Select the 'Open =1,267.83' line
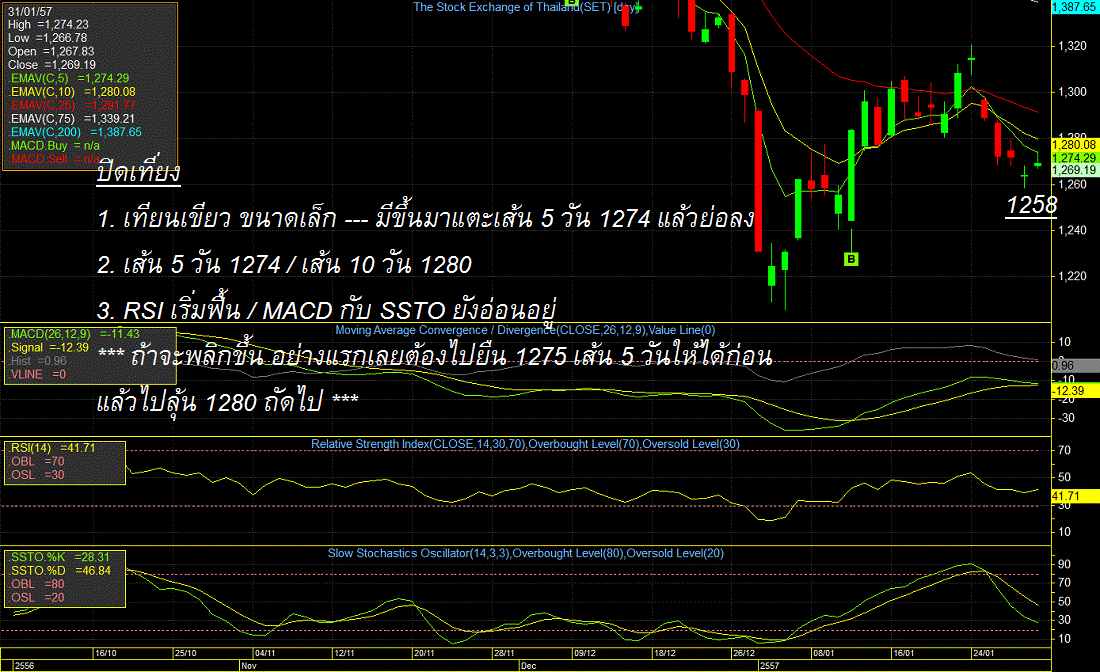 click(x=51, y=51)
